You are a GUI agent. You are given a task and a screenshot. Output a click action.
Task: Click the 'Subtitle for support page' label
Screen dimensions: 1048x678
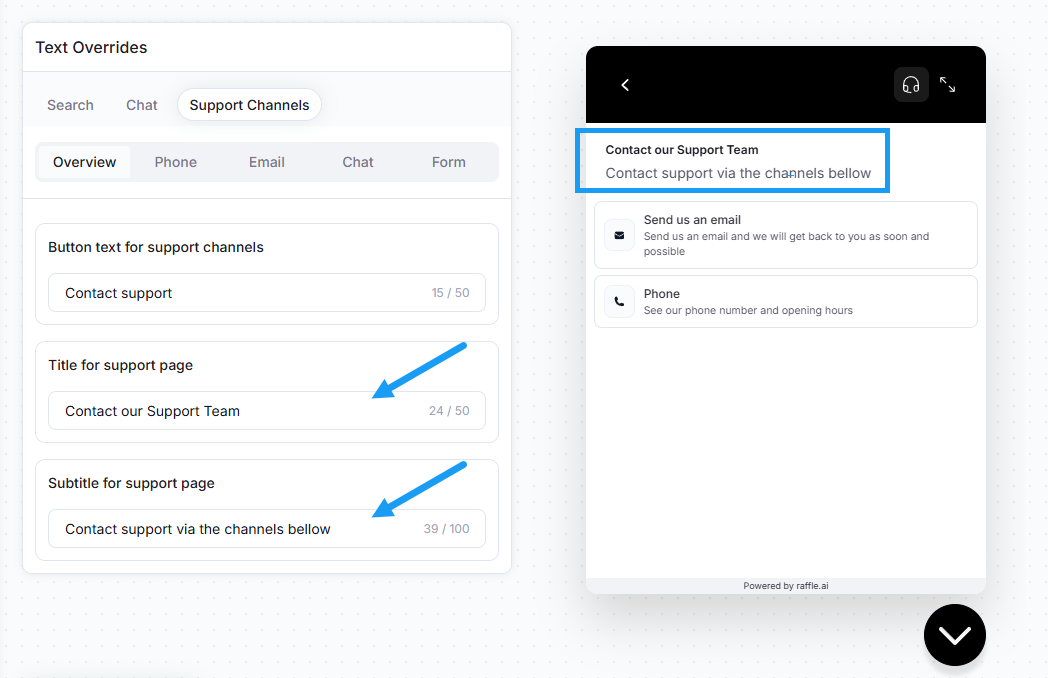tap(131, 483)
